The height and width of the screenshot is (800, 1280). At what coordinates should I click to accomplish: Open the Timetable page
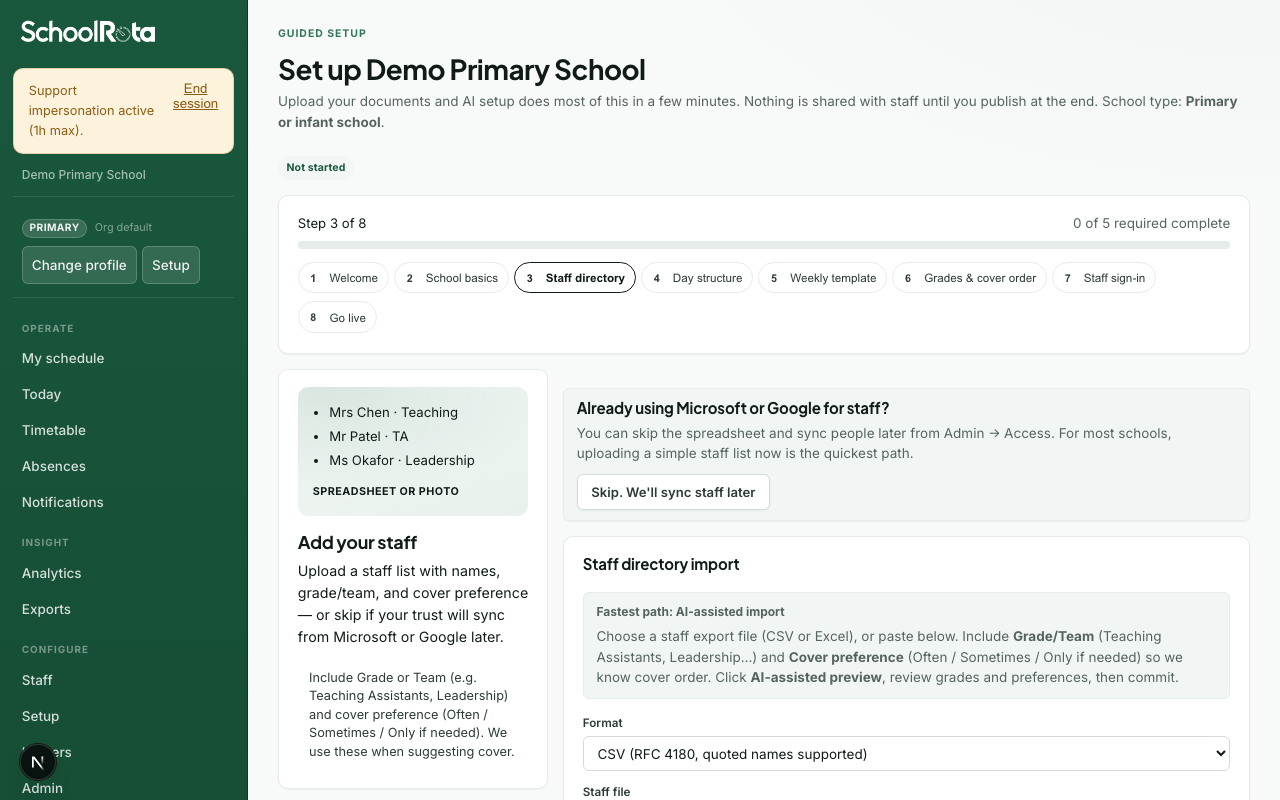(x=54, y=430)
